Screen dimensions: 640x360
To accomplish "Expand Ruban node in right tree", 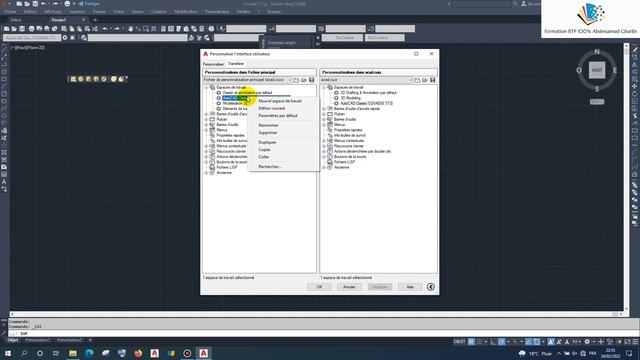I will 324,114.
